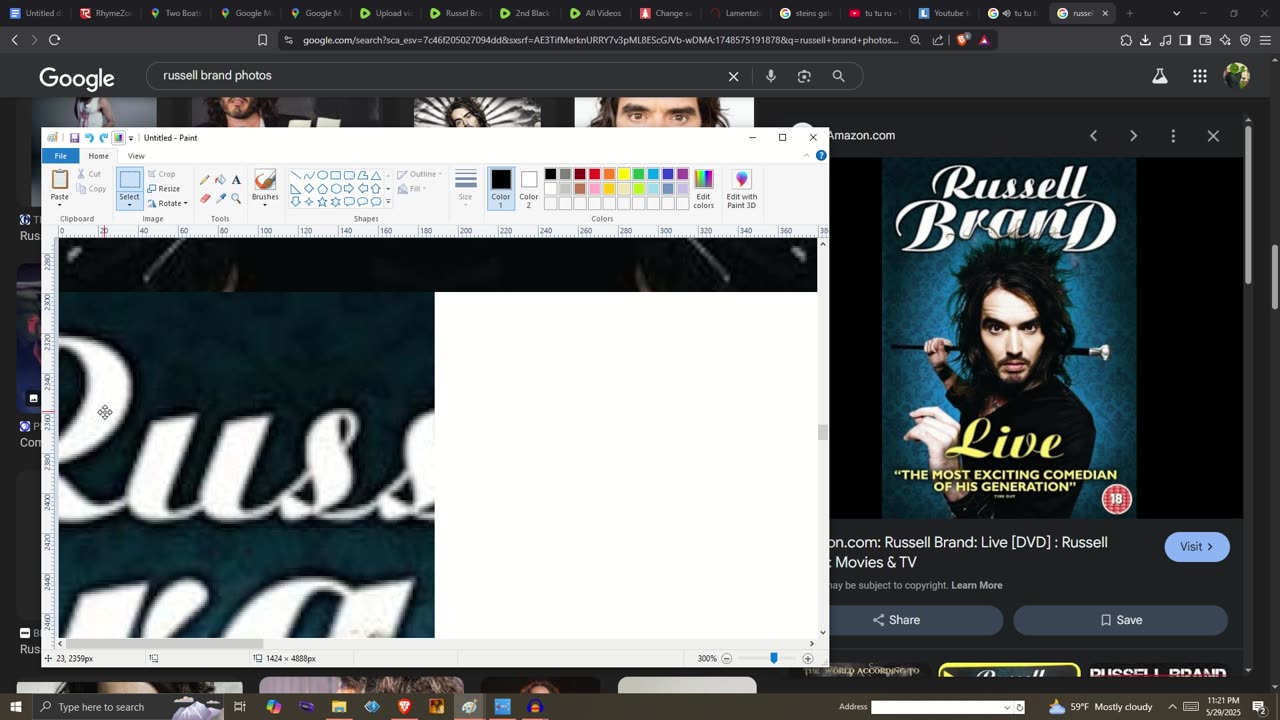Image resolution: width=1280 pixels, height=720 pixels.
Task: Customize Quick Access Toolbar dropdown arrow
Action: pos(131,138)
